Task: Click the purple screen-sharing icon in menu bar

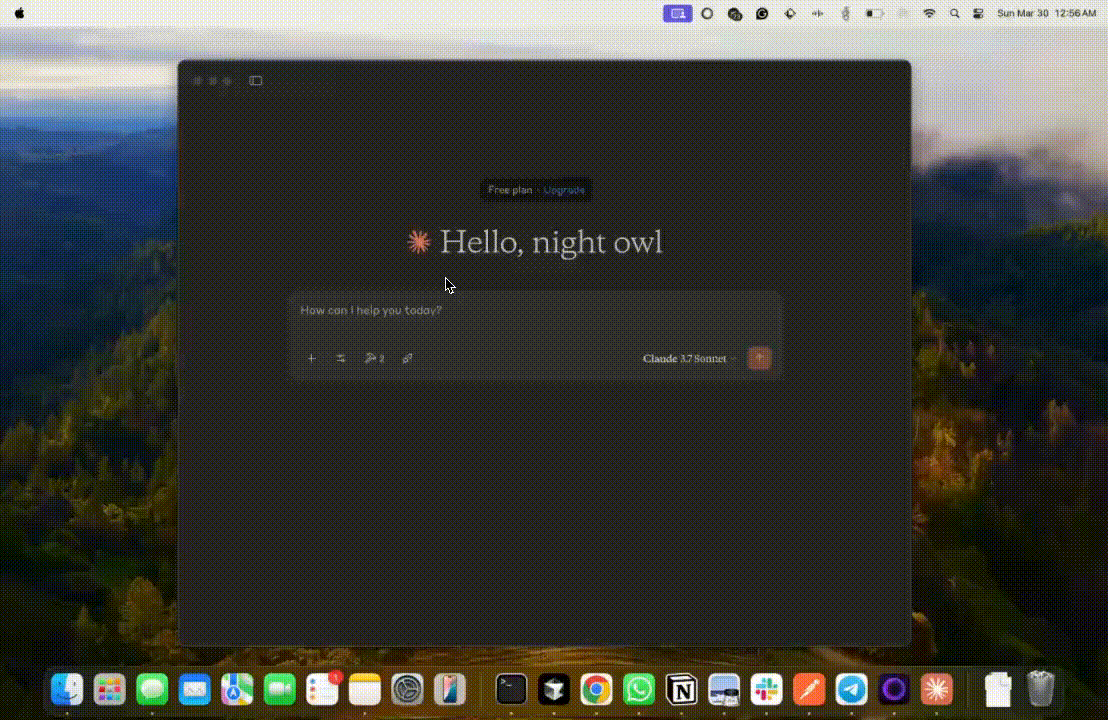Action: tap(677, 13)
